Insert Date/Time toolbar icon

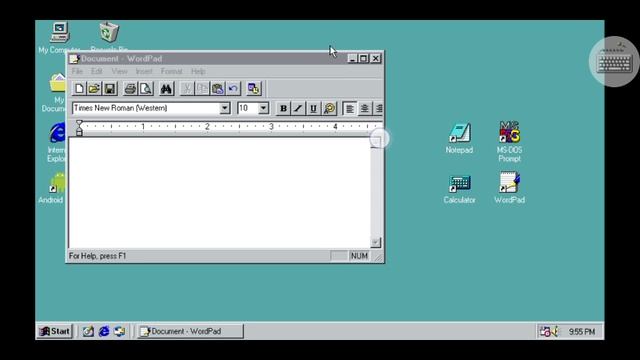[x=253, y=89]
